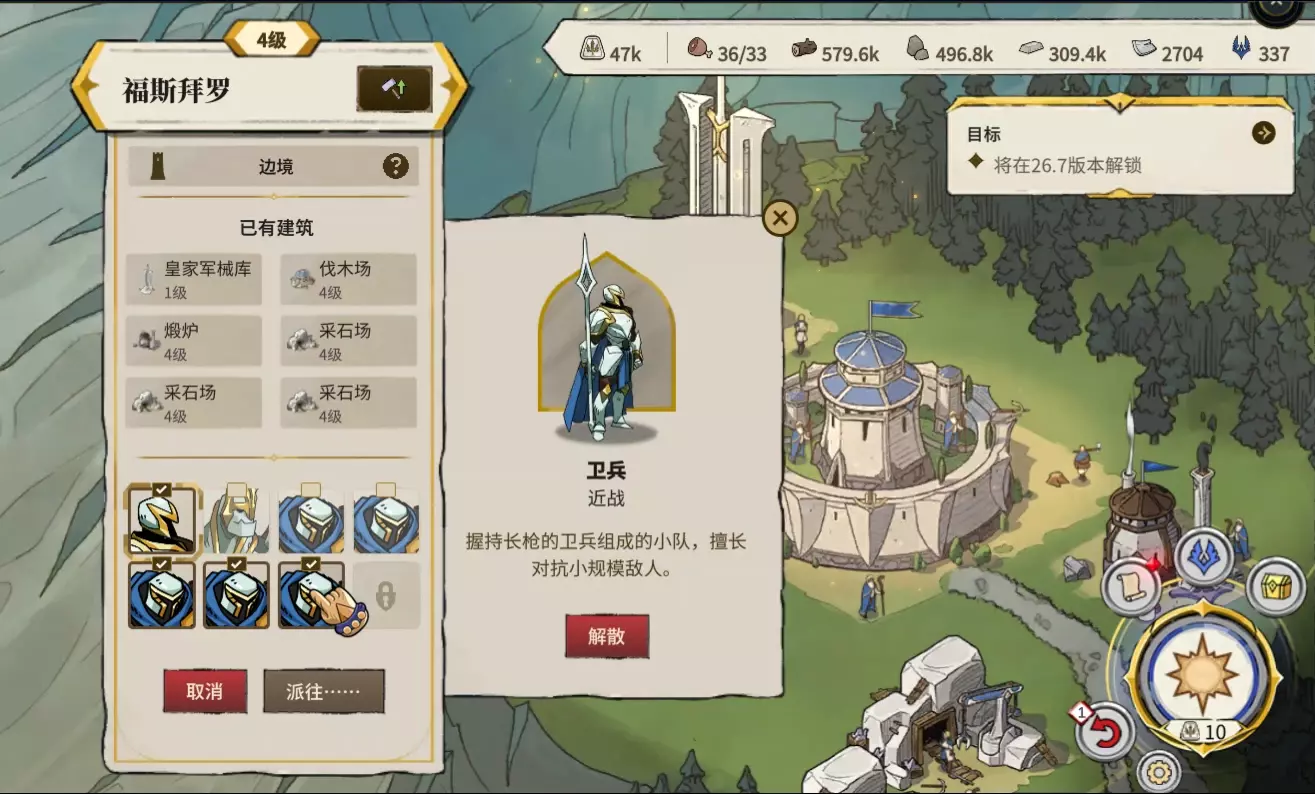1315x794 pixels.
Task: Click the hammer upgrade icon beside 福斯拜罗
Action: (395, 89)
